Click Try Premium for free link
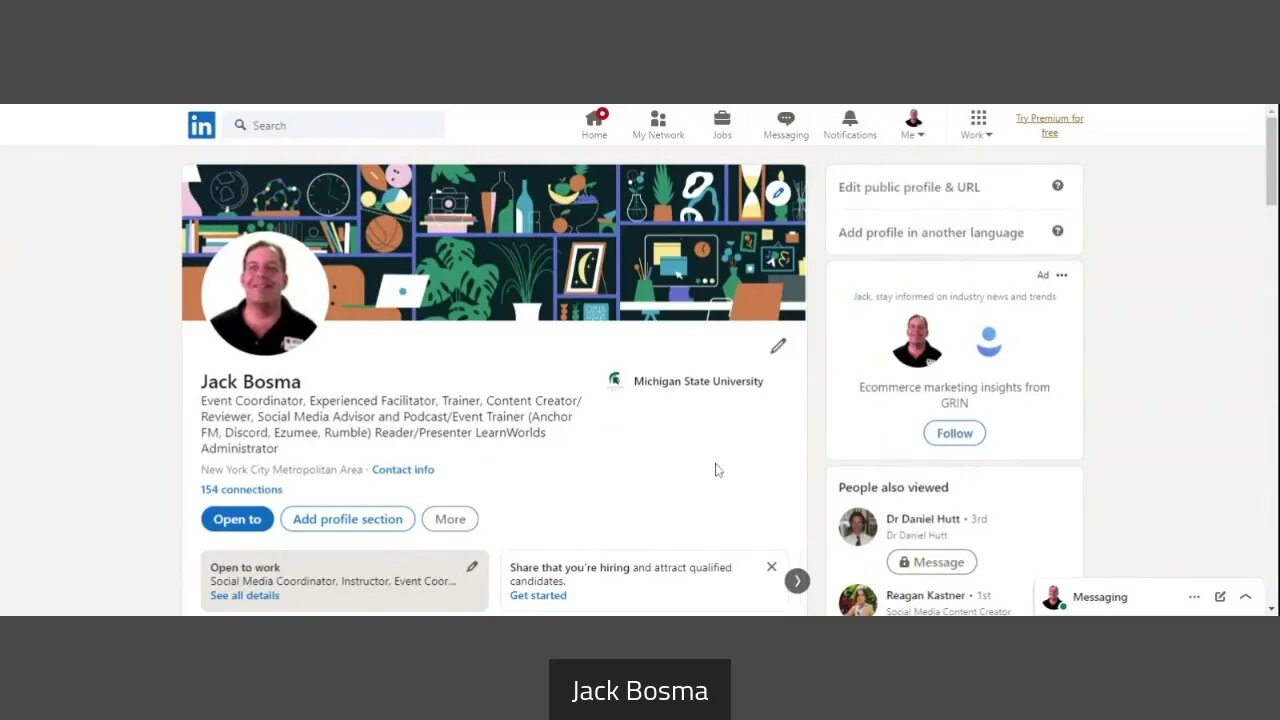The height and width of the screenshot is (720, 1280). [1050, 125]
